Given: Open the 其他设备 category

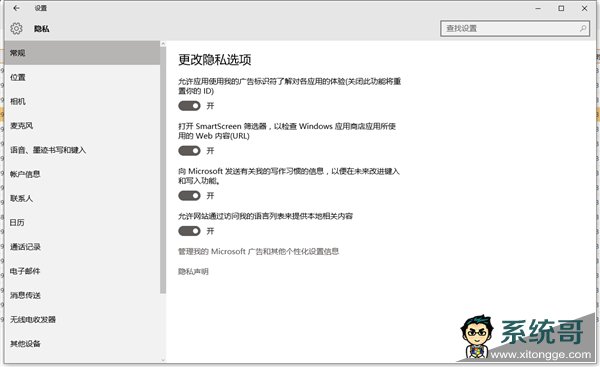Looking at the screenshot, I should 82,344.
